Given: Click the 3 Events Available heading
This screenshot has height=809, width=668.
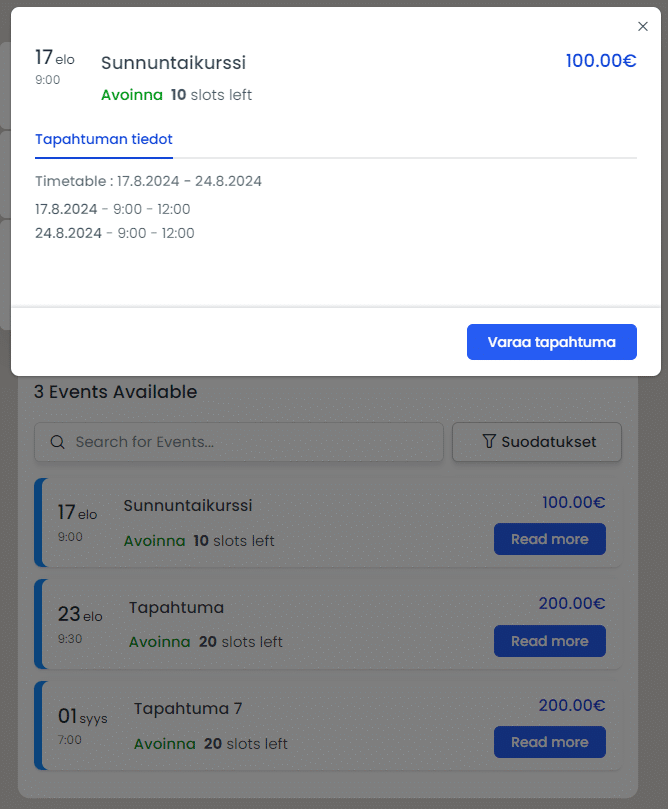Looking at the screenshot, I should point(113,391).
